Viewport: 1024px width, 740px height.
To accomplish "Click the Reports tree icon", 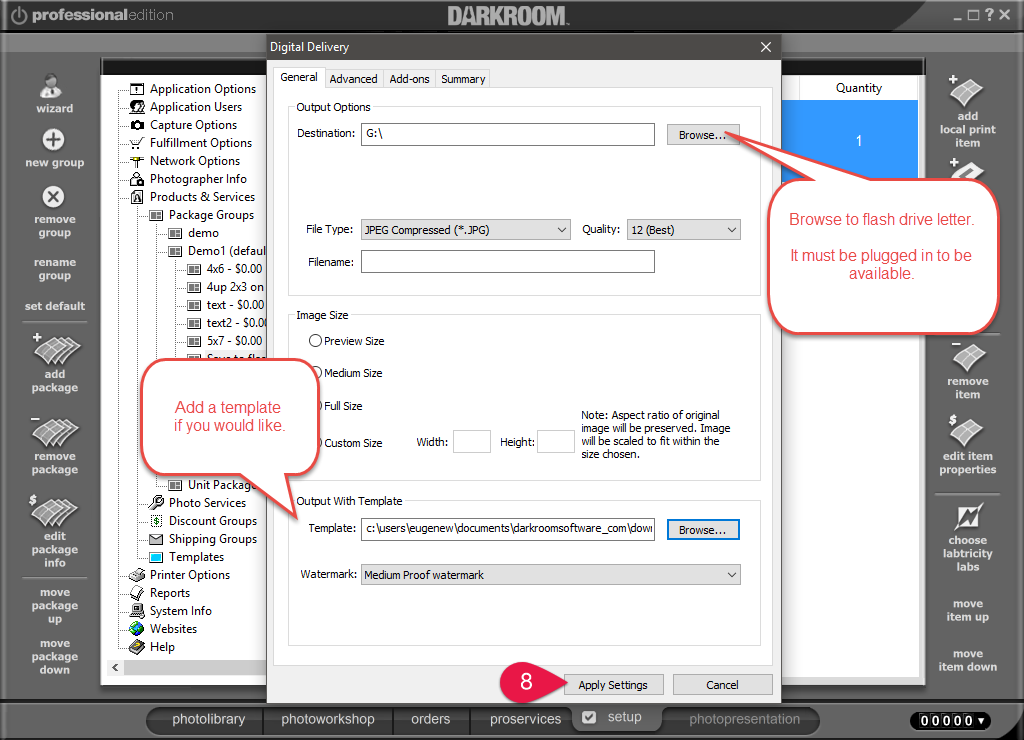I will point(136,593).
